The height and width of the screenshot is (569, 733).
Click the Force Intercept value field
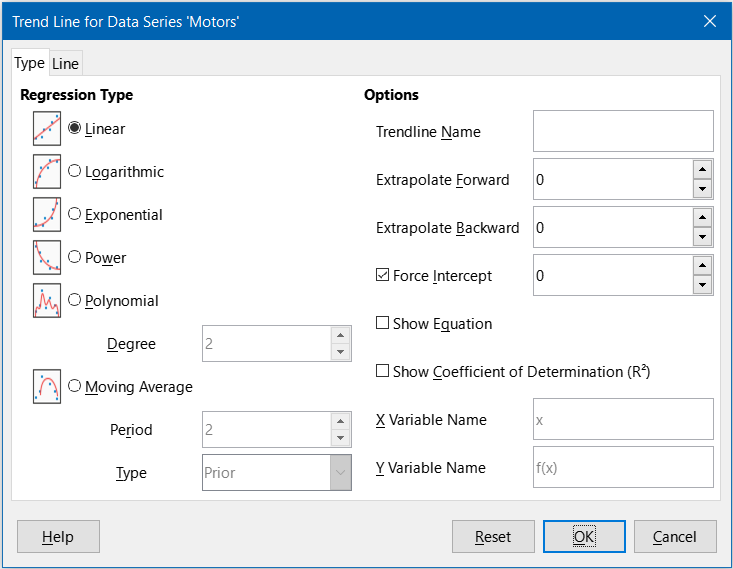613,275
